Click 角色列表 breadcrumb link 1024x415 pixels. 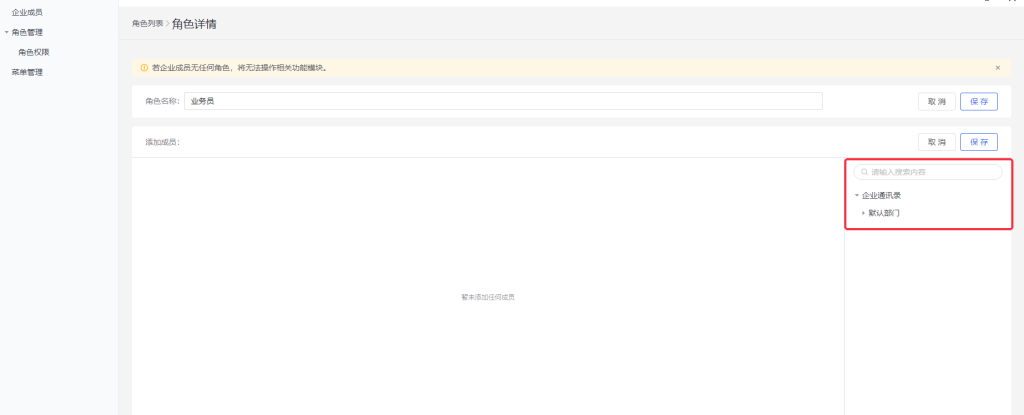point(147,23)
